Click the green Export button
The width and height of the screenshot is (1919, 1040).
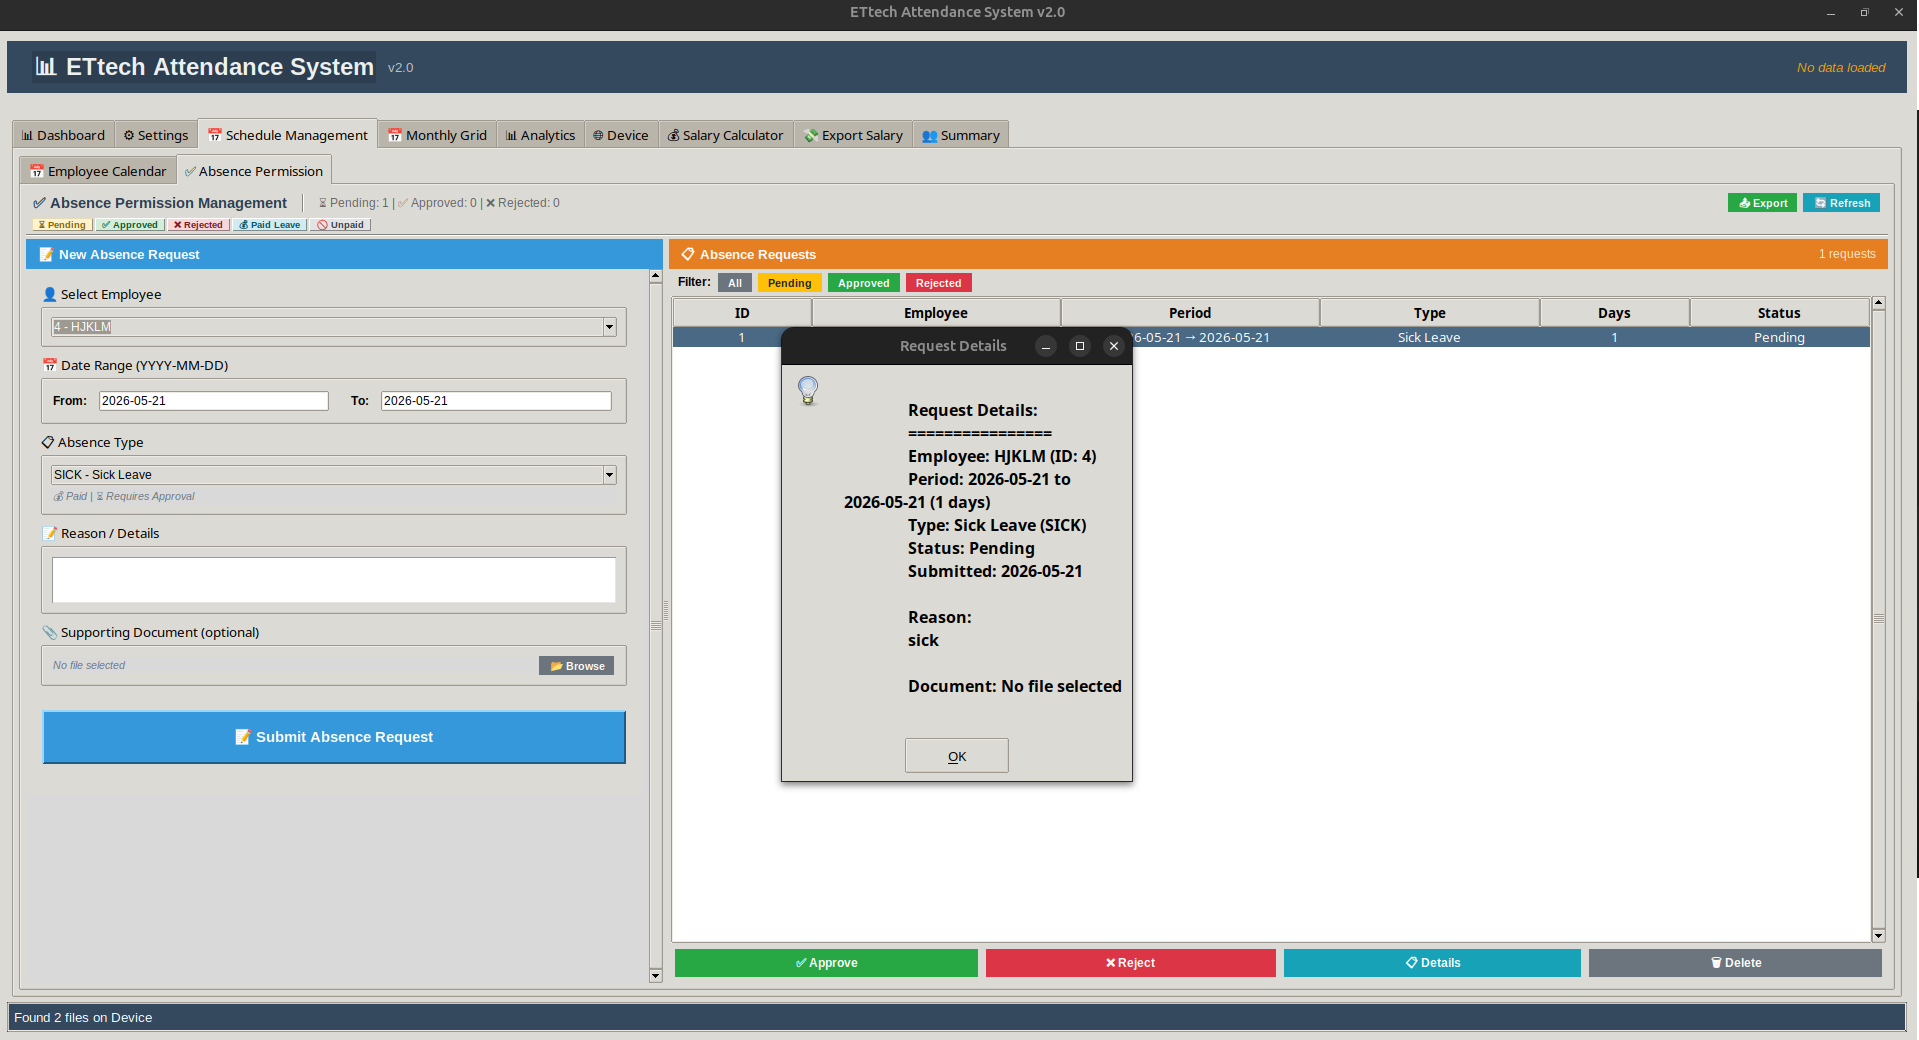tap(1762, 203)
